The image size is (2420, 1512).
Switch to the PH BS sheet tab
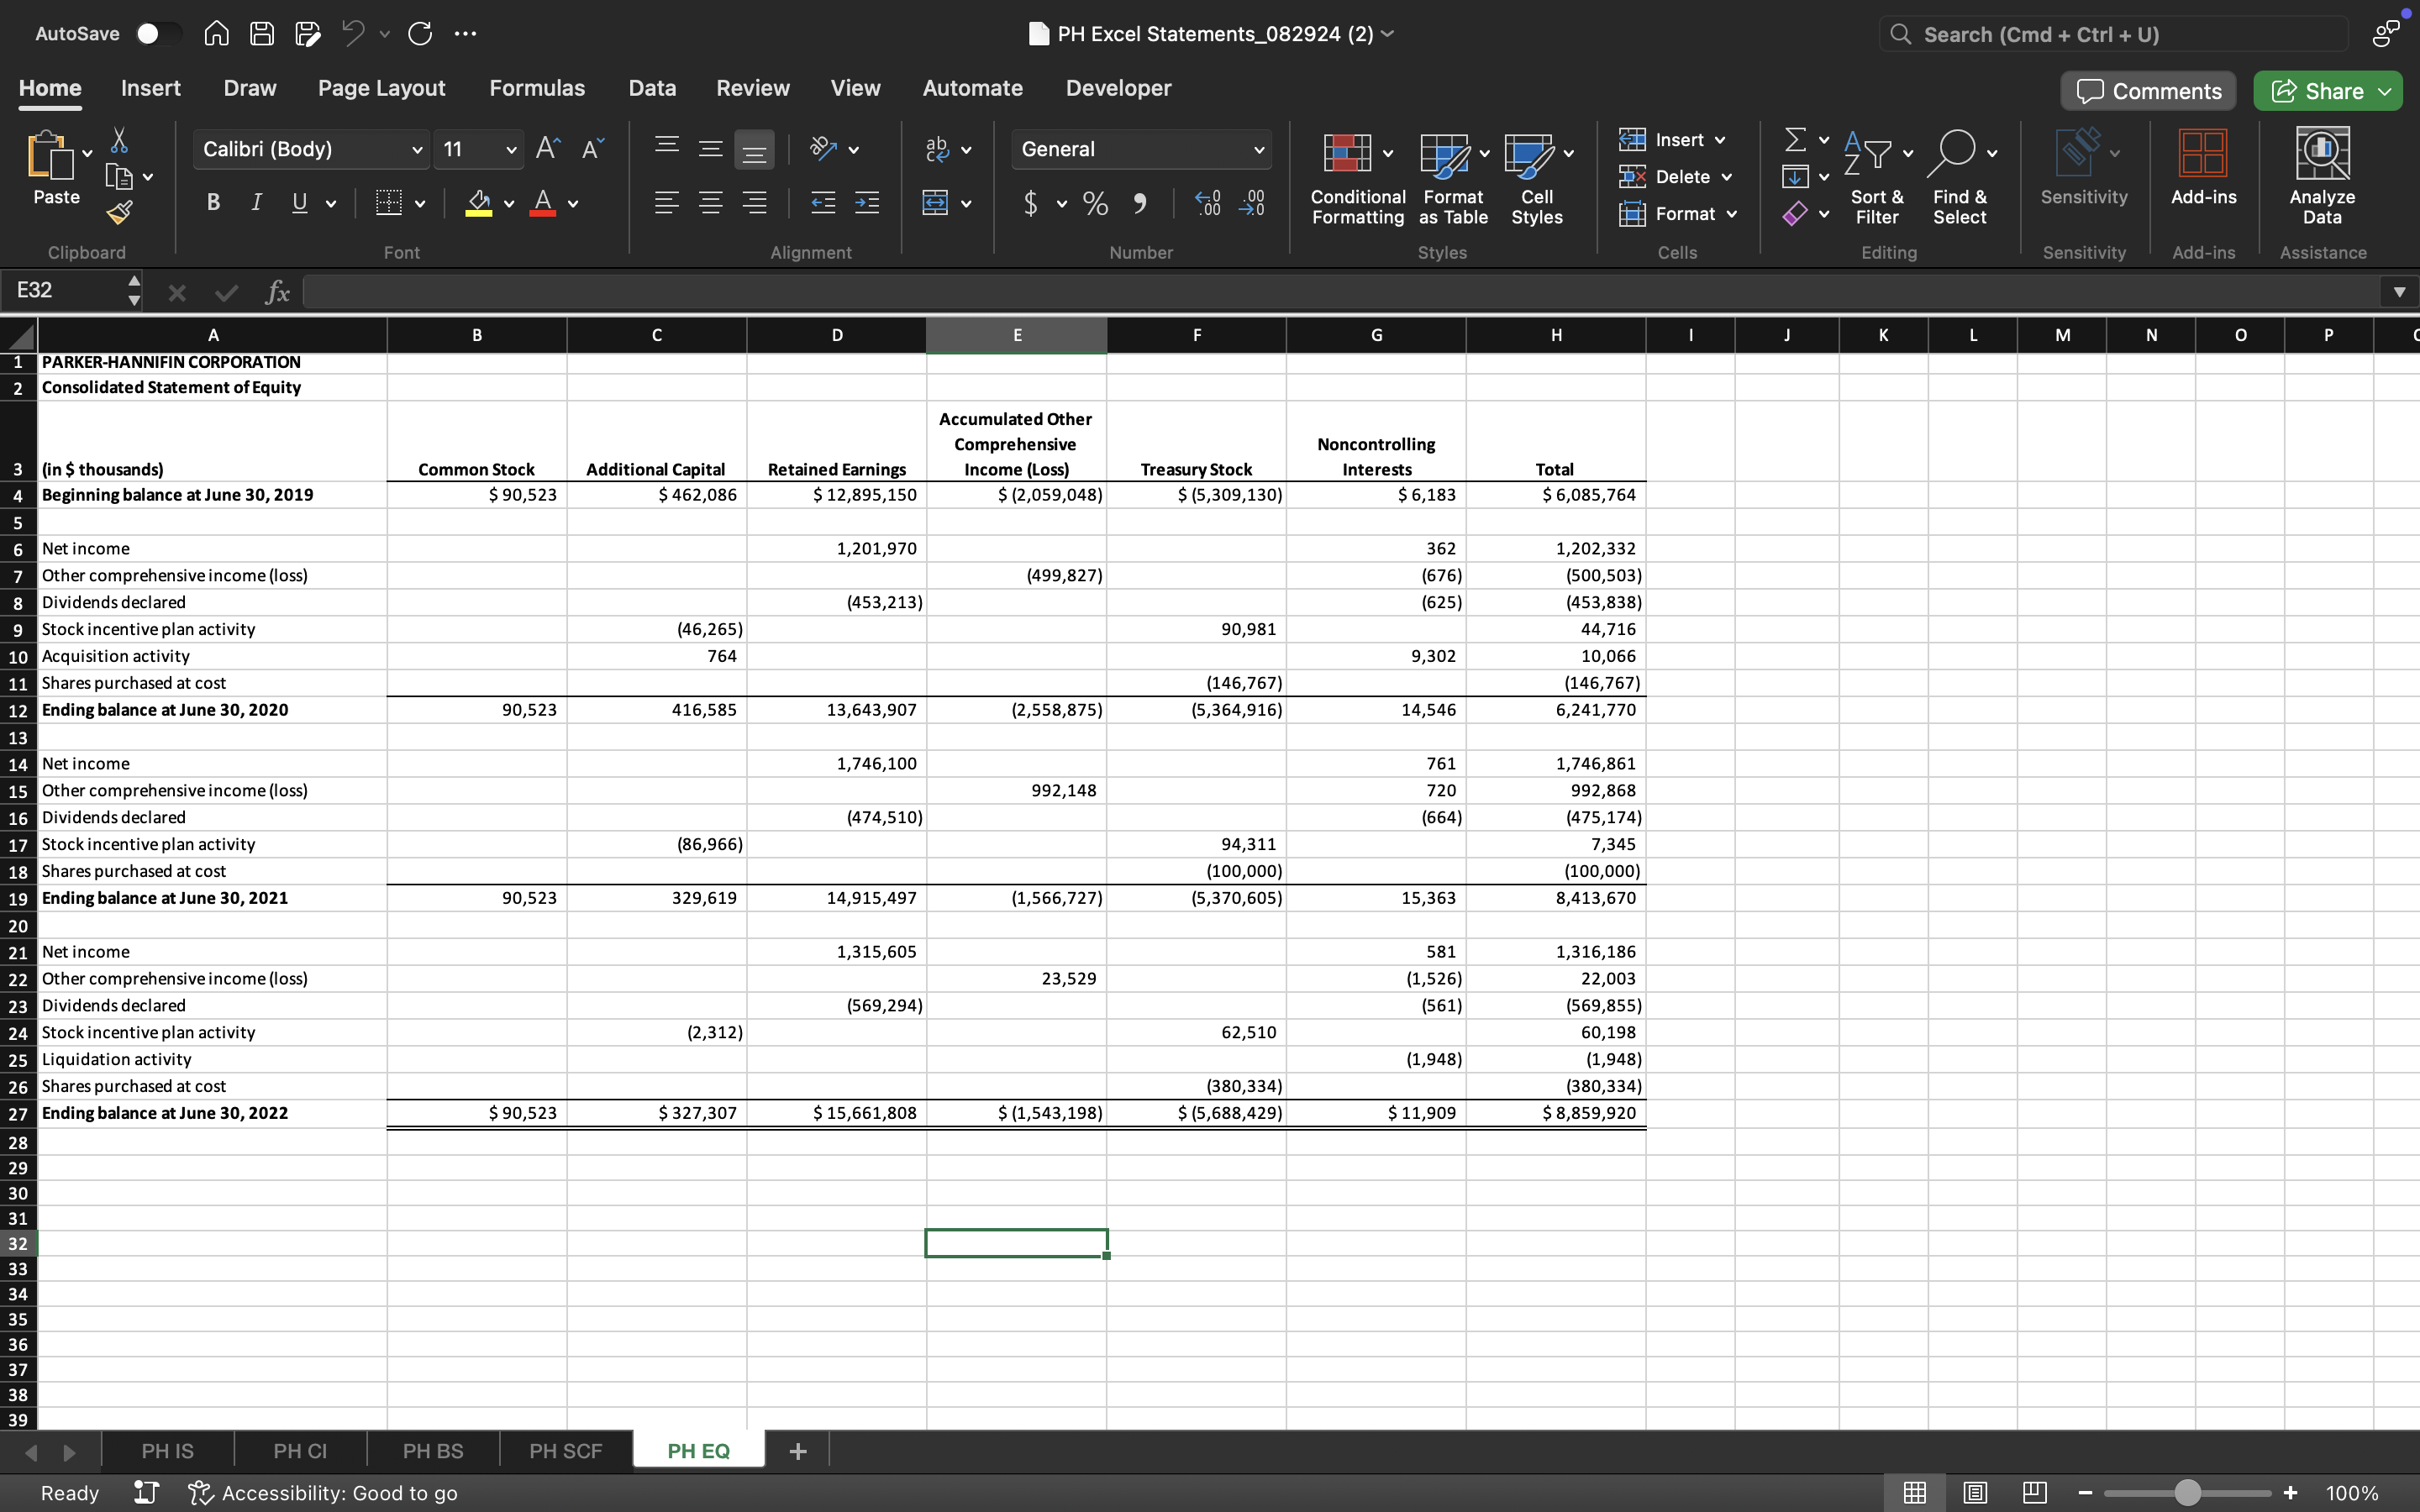click(432, 1451)
